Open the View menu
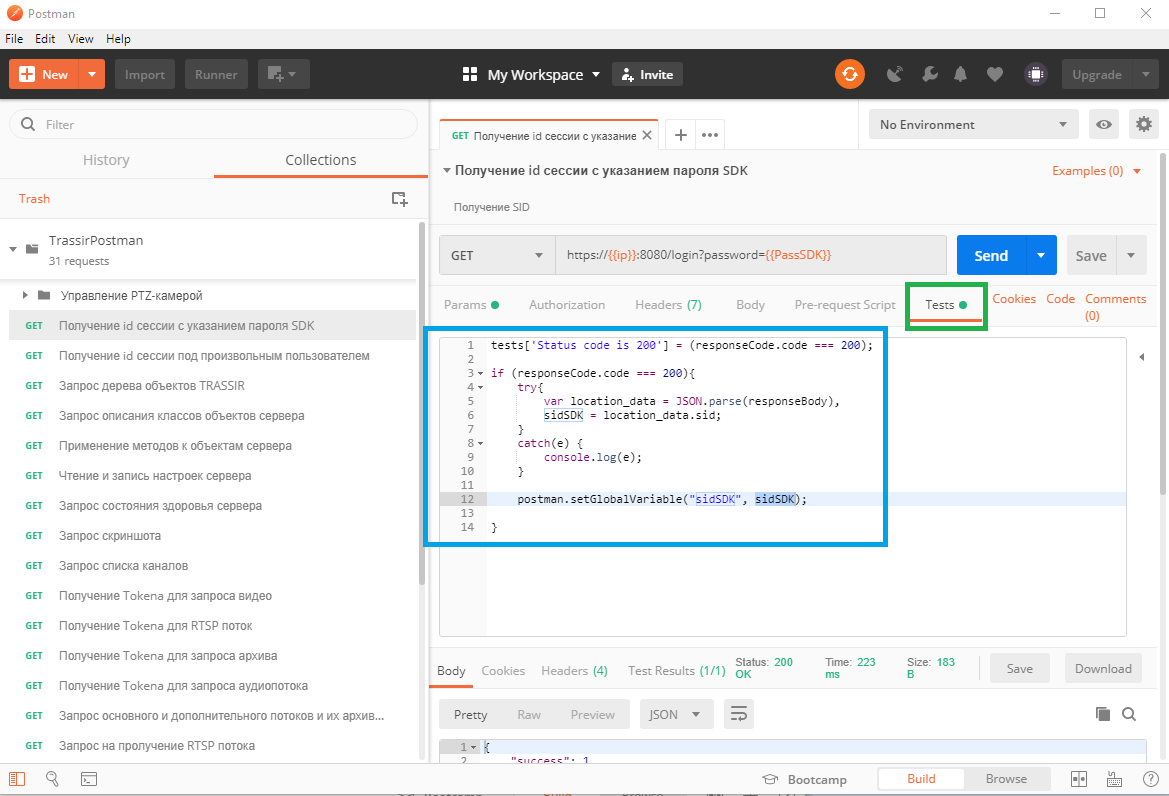Image resolution: width=1169 pixels, height=796 pixels. point(81,39)
